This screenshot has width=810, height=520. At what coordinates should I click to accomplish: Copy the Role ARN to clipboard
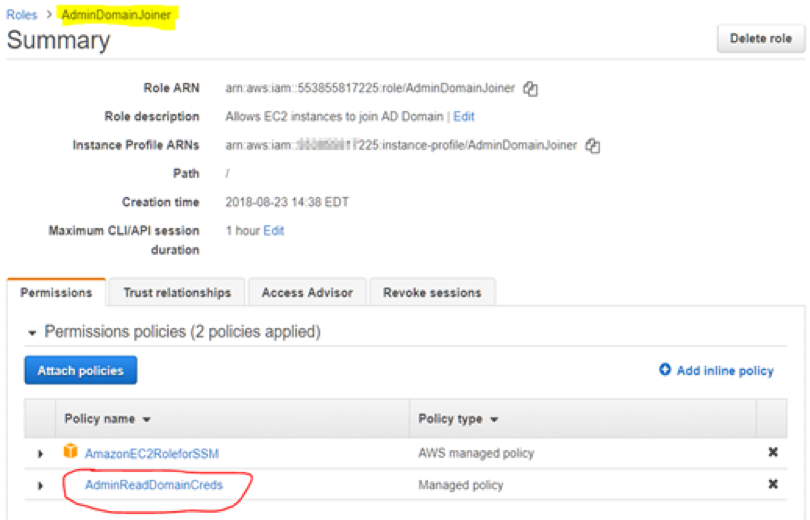coord(531,88)
